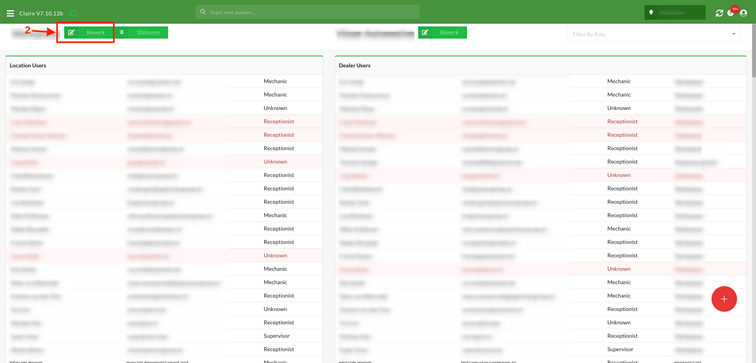Screen dimensions: 756x363
Task: Open the user account profile icon
Action: (743, 13)
